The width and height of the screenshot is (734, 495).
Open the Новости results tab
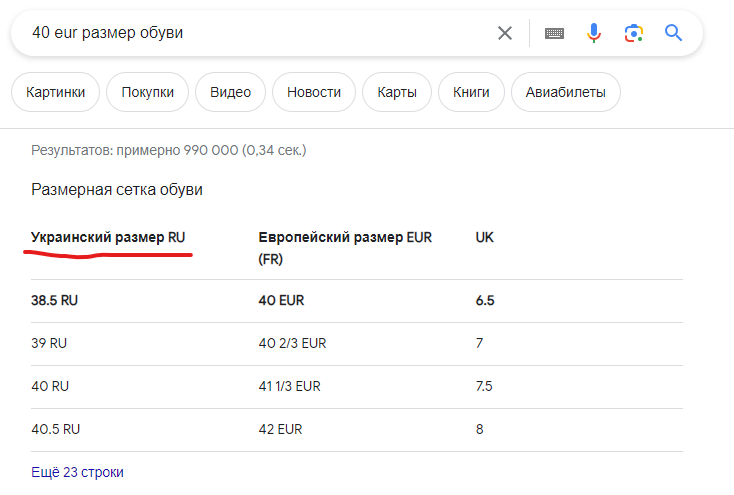point(314,92)
